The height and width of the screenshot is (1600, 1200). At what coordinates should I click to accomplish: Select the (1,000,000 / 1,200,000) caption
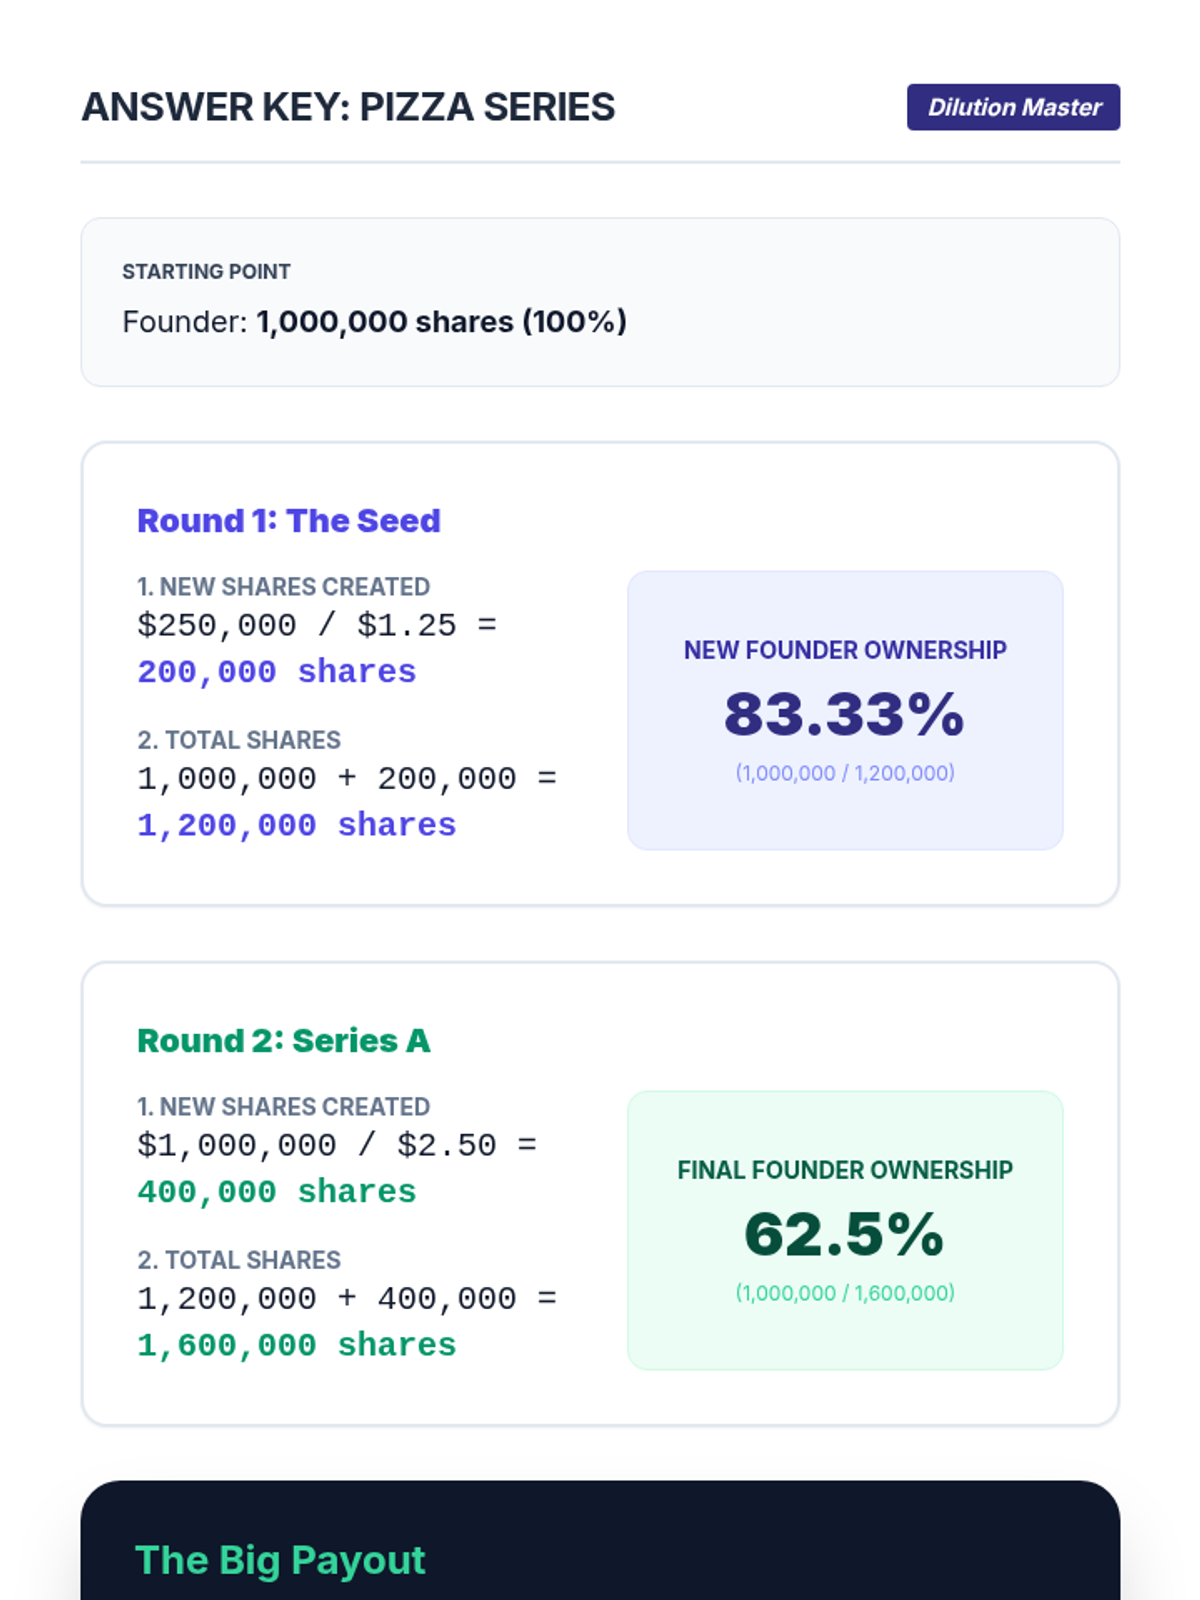(845, 773)
